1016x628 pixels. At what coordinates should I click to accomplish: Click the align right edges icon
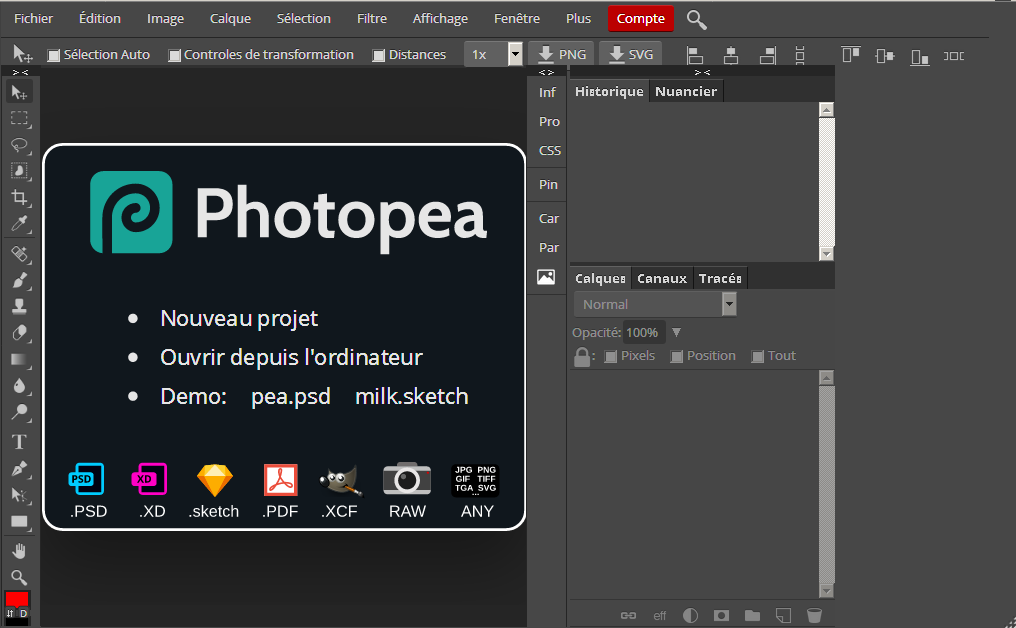tap(768, 56)
